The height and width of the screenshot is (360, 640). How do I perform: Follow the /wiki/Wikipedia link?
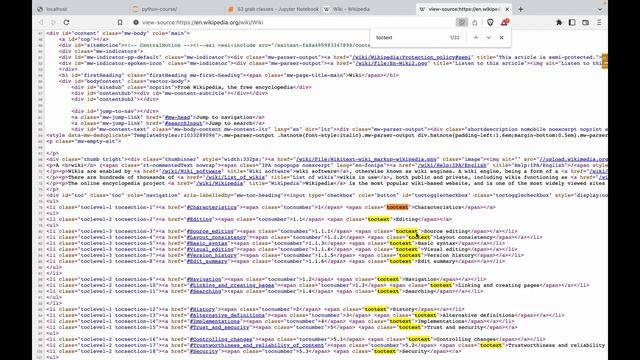[x=220, y=183]
